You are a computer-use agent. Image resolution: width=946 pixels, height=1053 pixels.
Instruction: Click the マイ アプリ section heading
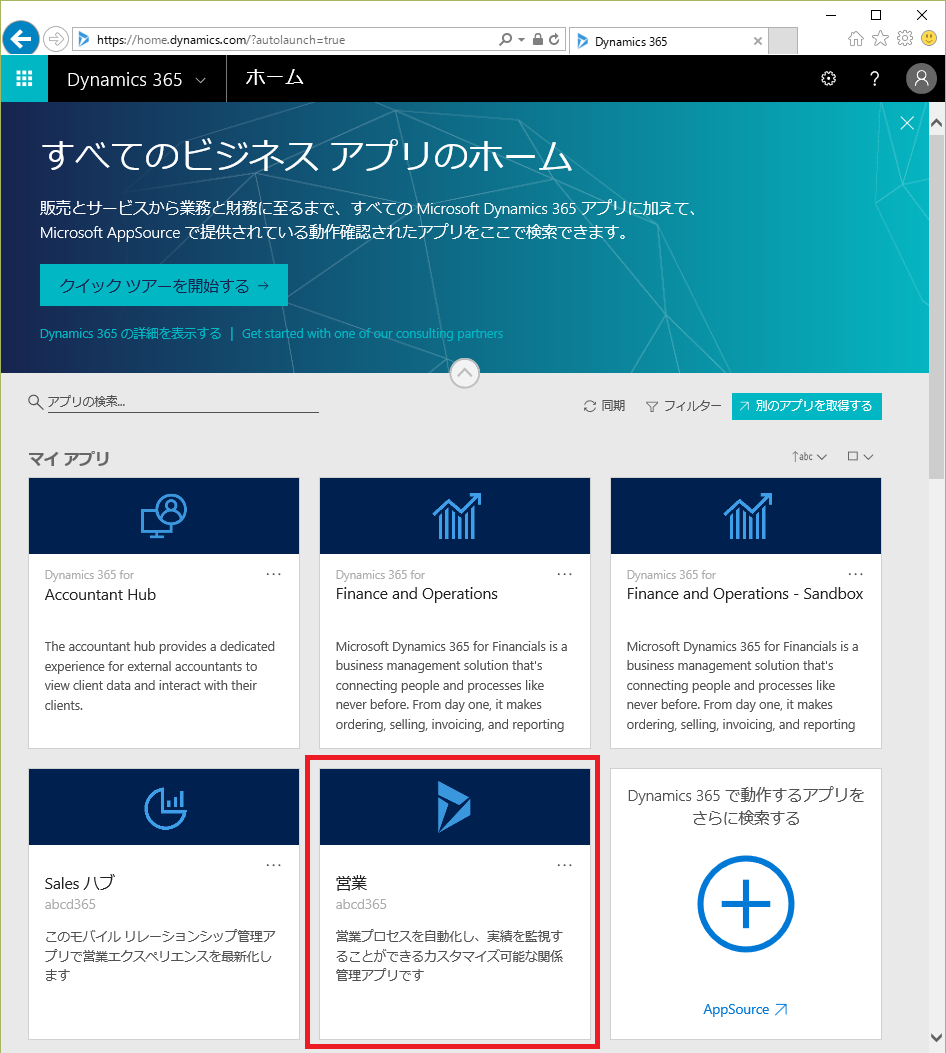tap(69, 459)
